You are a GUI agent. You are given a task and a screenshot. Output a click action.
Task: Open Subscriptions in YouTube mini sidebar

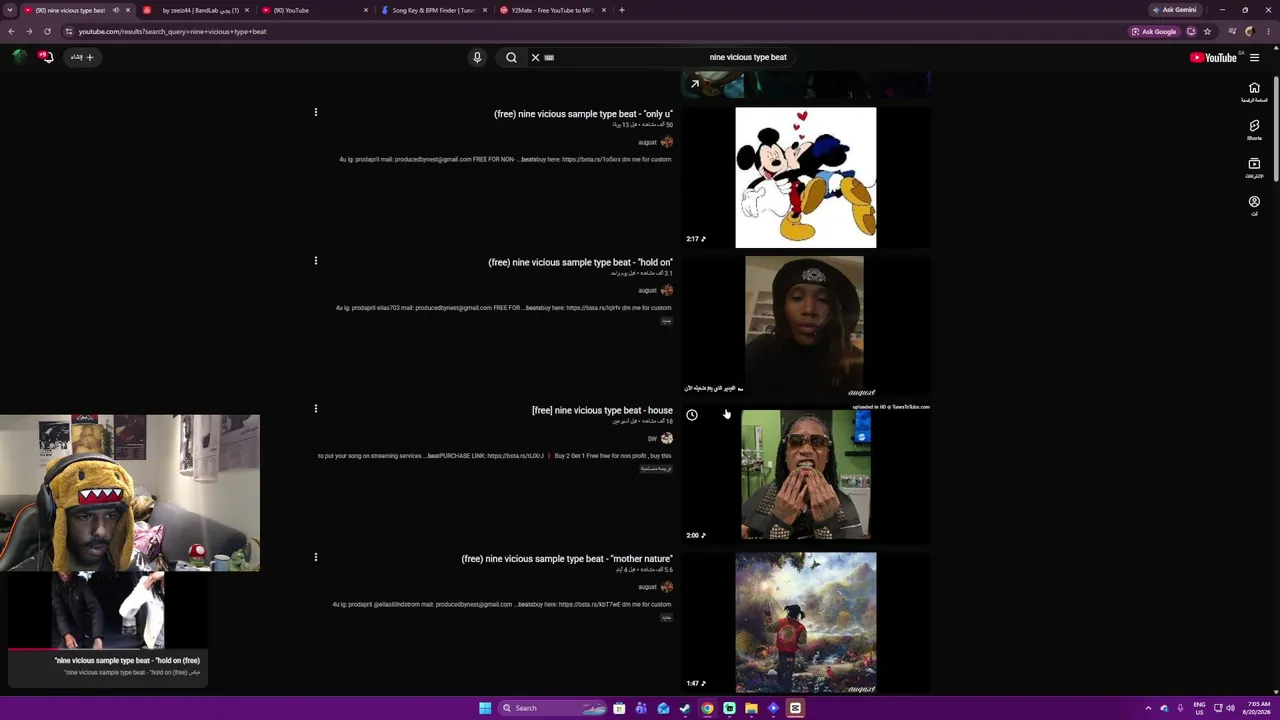tap(1254, 167)
